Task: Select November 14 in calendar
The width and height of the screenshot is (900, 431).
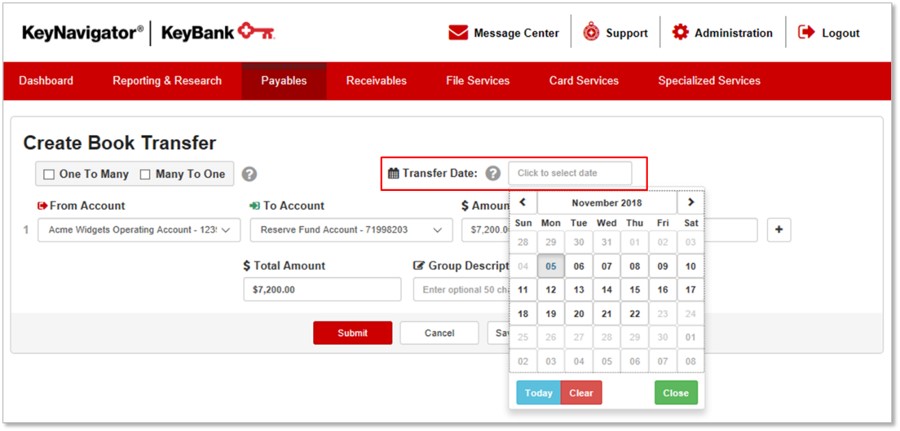Action: click(x=607, y=290)
